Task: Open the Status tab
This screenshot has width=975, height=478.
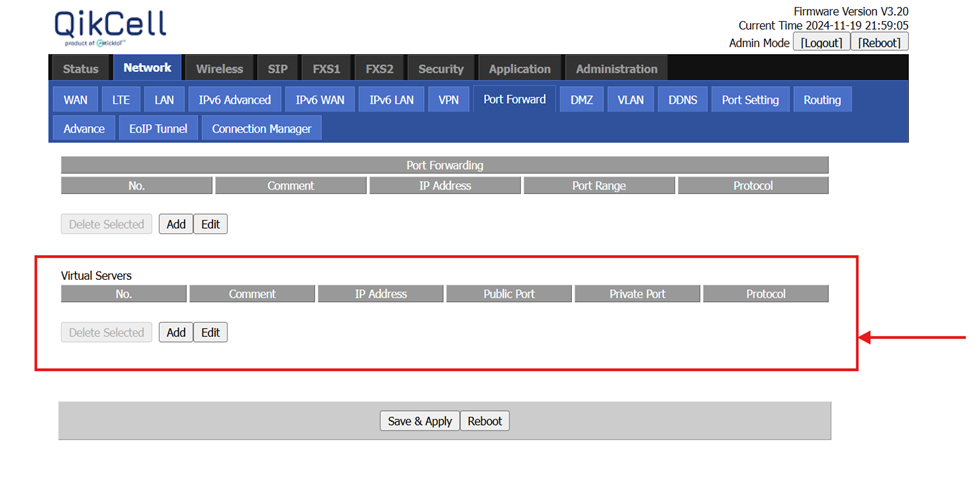Action: pyautogui.click(x=80, y=69)
